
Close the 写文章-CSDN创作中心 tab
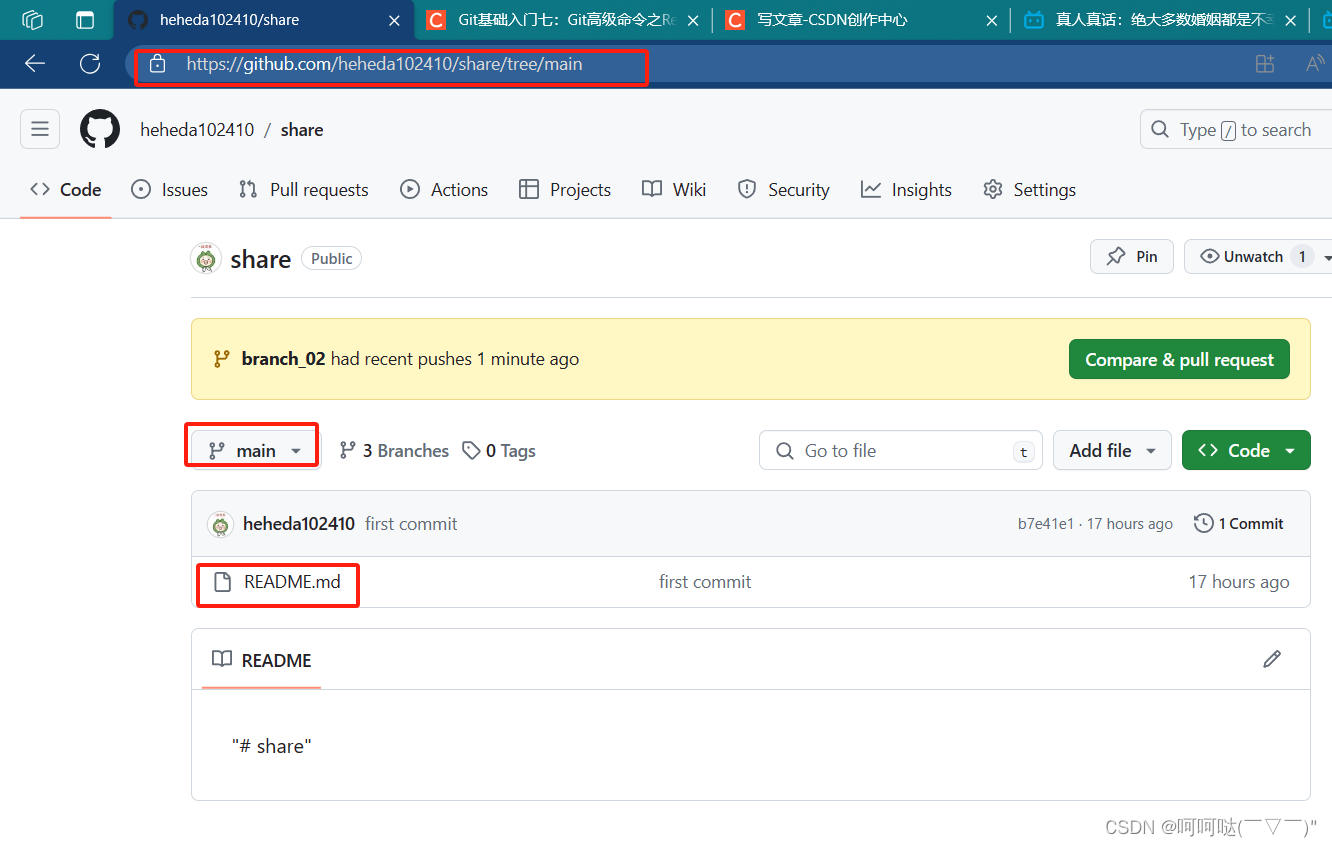pos(991,20)
